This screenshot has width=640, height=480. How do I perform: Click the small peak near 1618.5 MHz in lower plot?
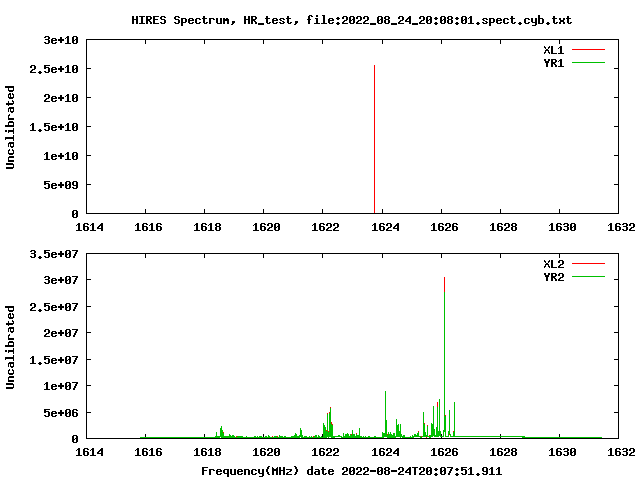(221, 432)
